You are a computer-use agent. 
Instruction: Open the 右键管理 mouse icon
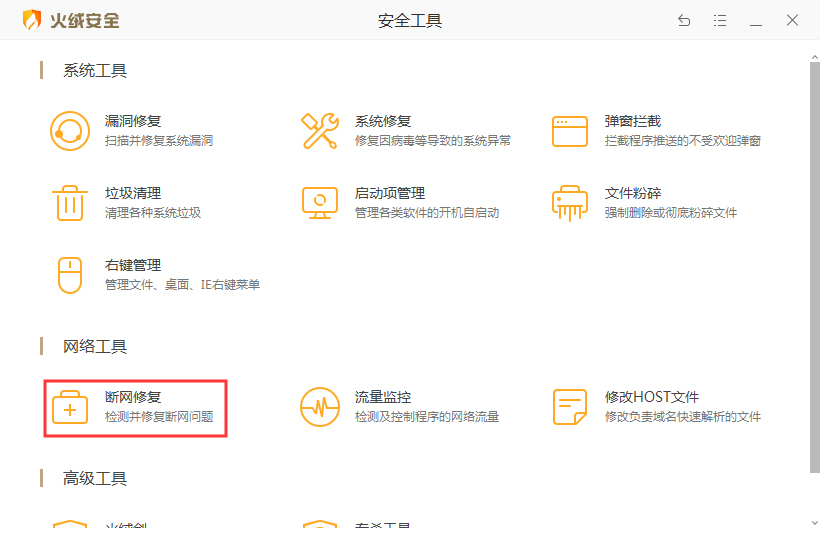(70, 275)
